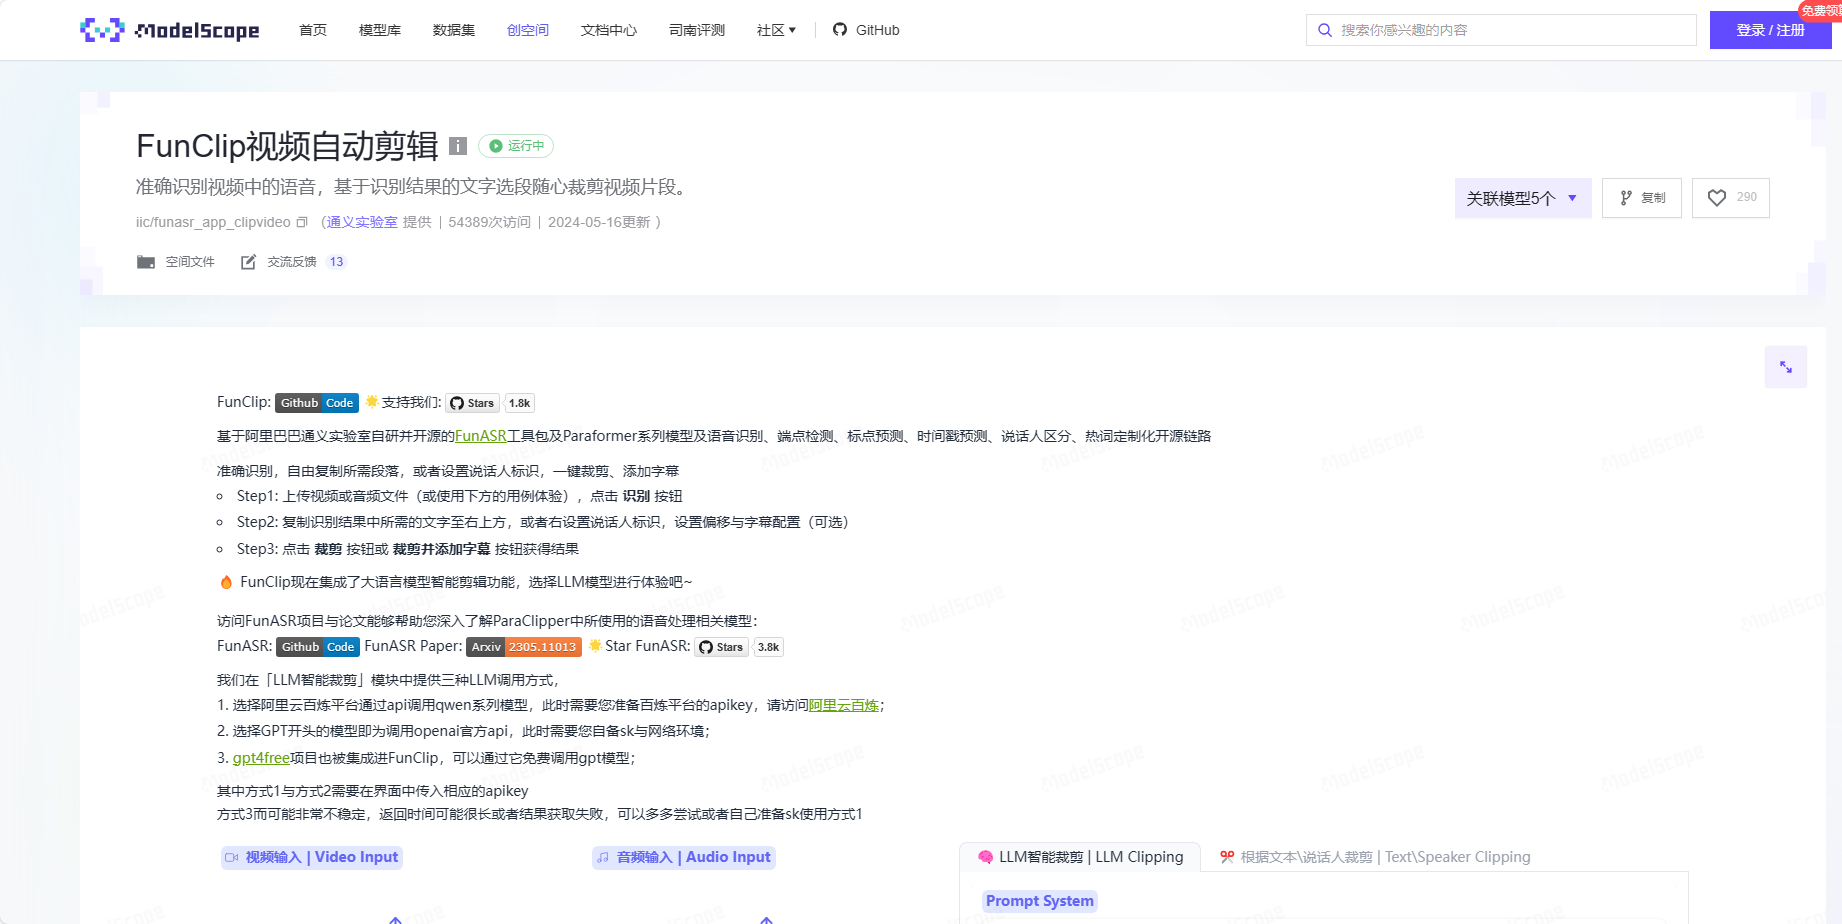1842x924 pixels.
Task: Click the Prompt System label
Action: coord(1040,901)
